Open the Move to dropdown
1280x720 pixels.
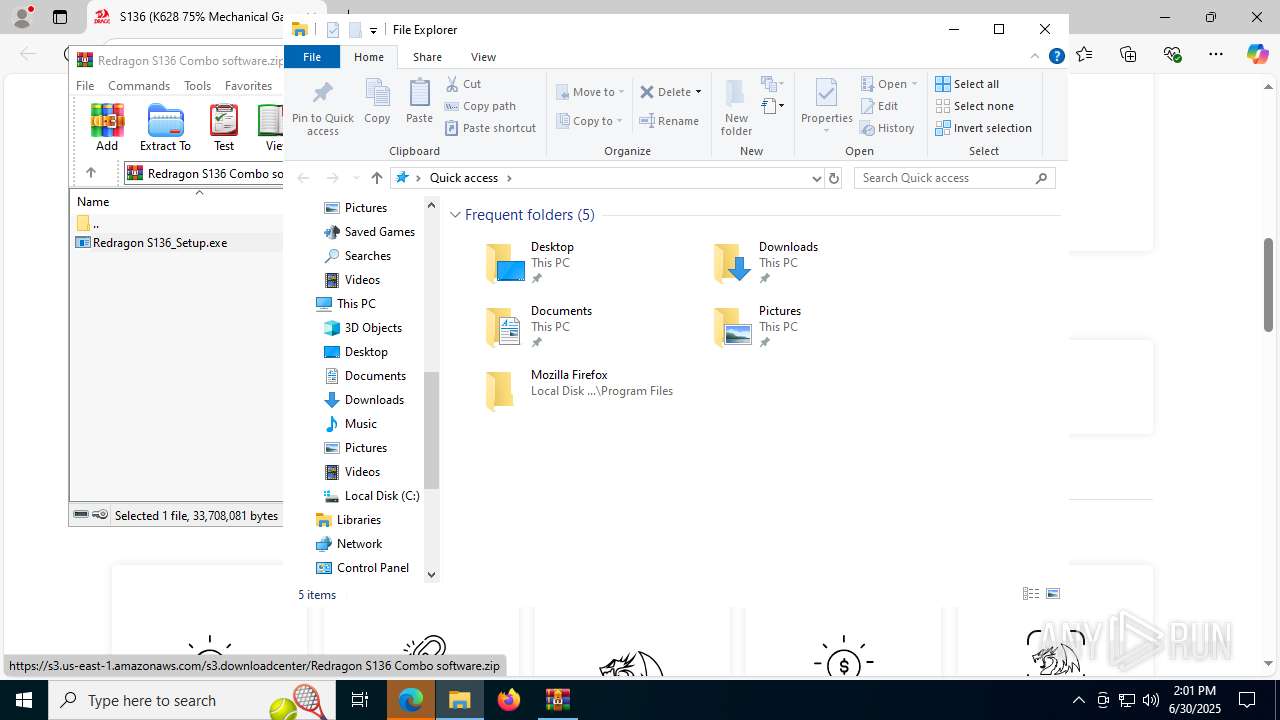point(590,92)
